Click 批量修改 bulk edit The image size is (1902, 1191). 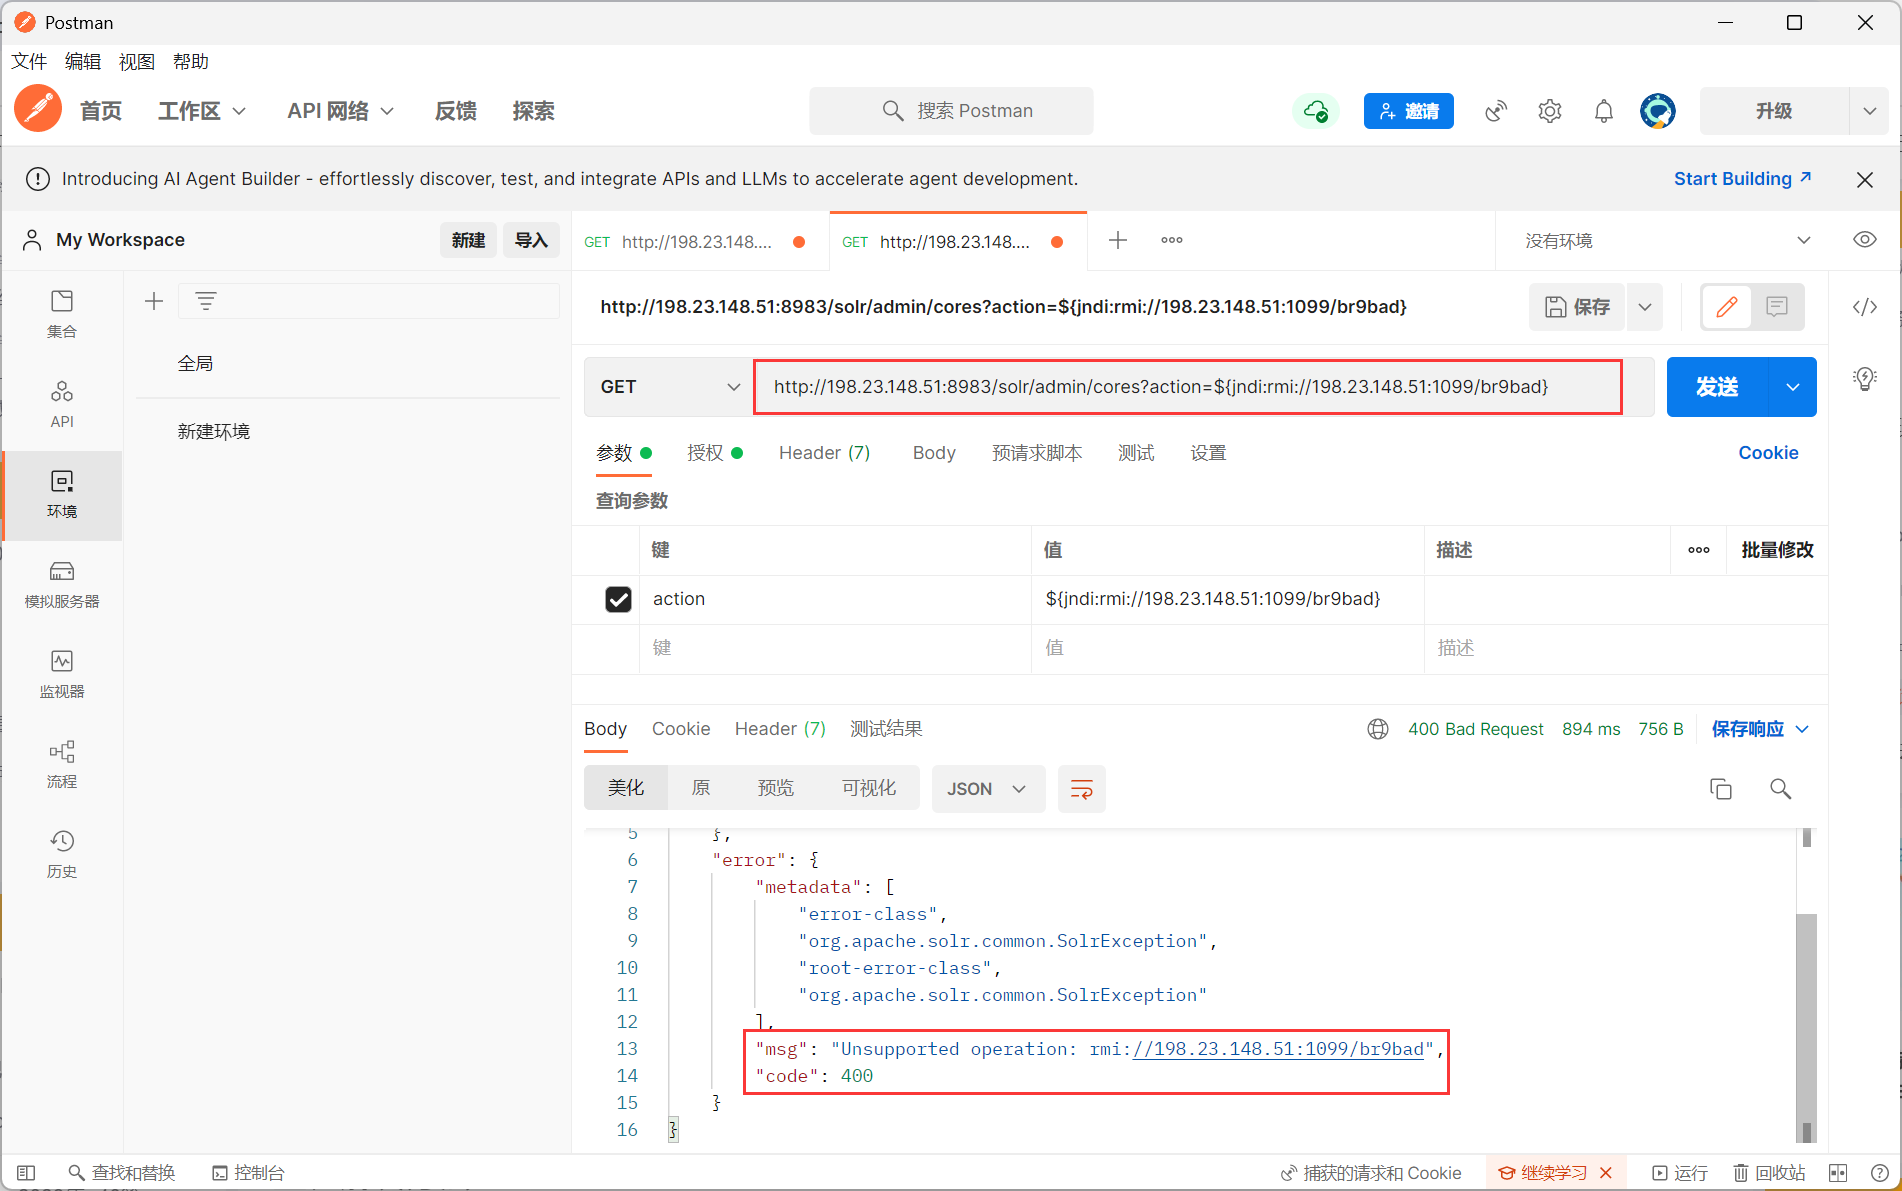pos(1777,550)
